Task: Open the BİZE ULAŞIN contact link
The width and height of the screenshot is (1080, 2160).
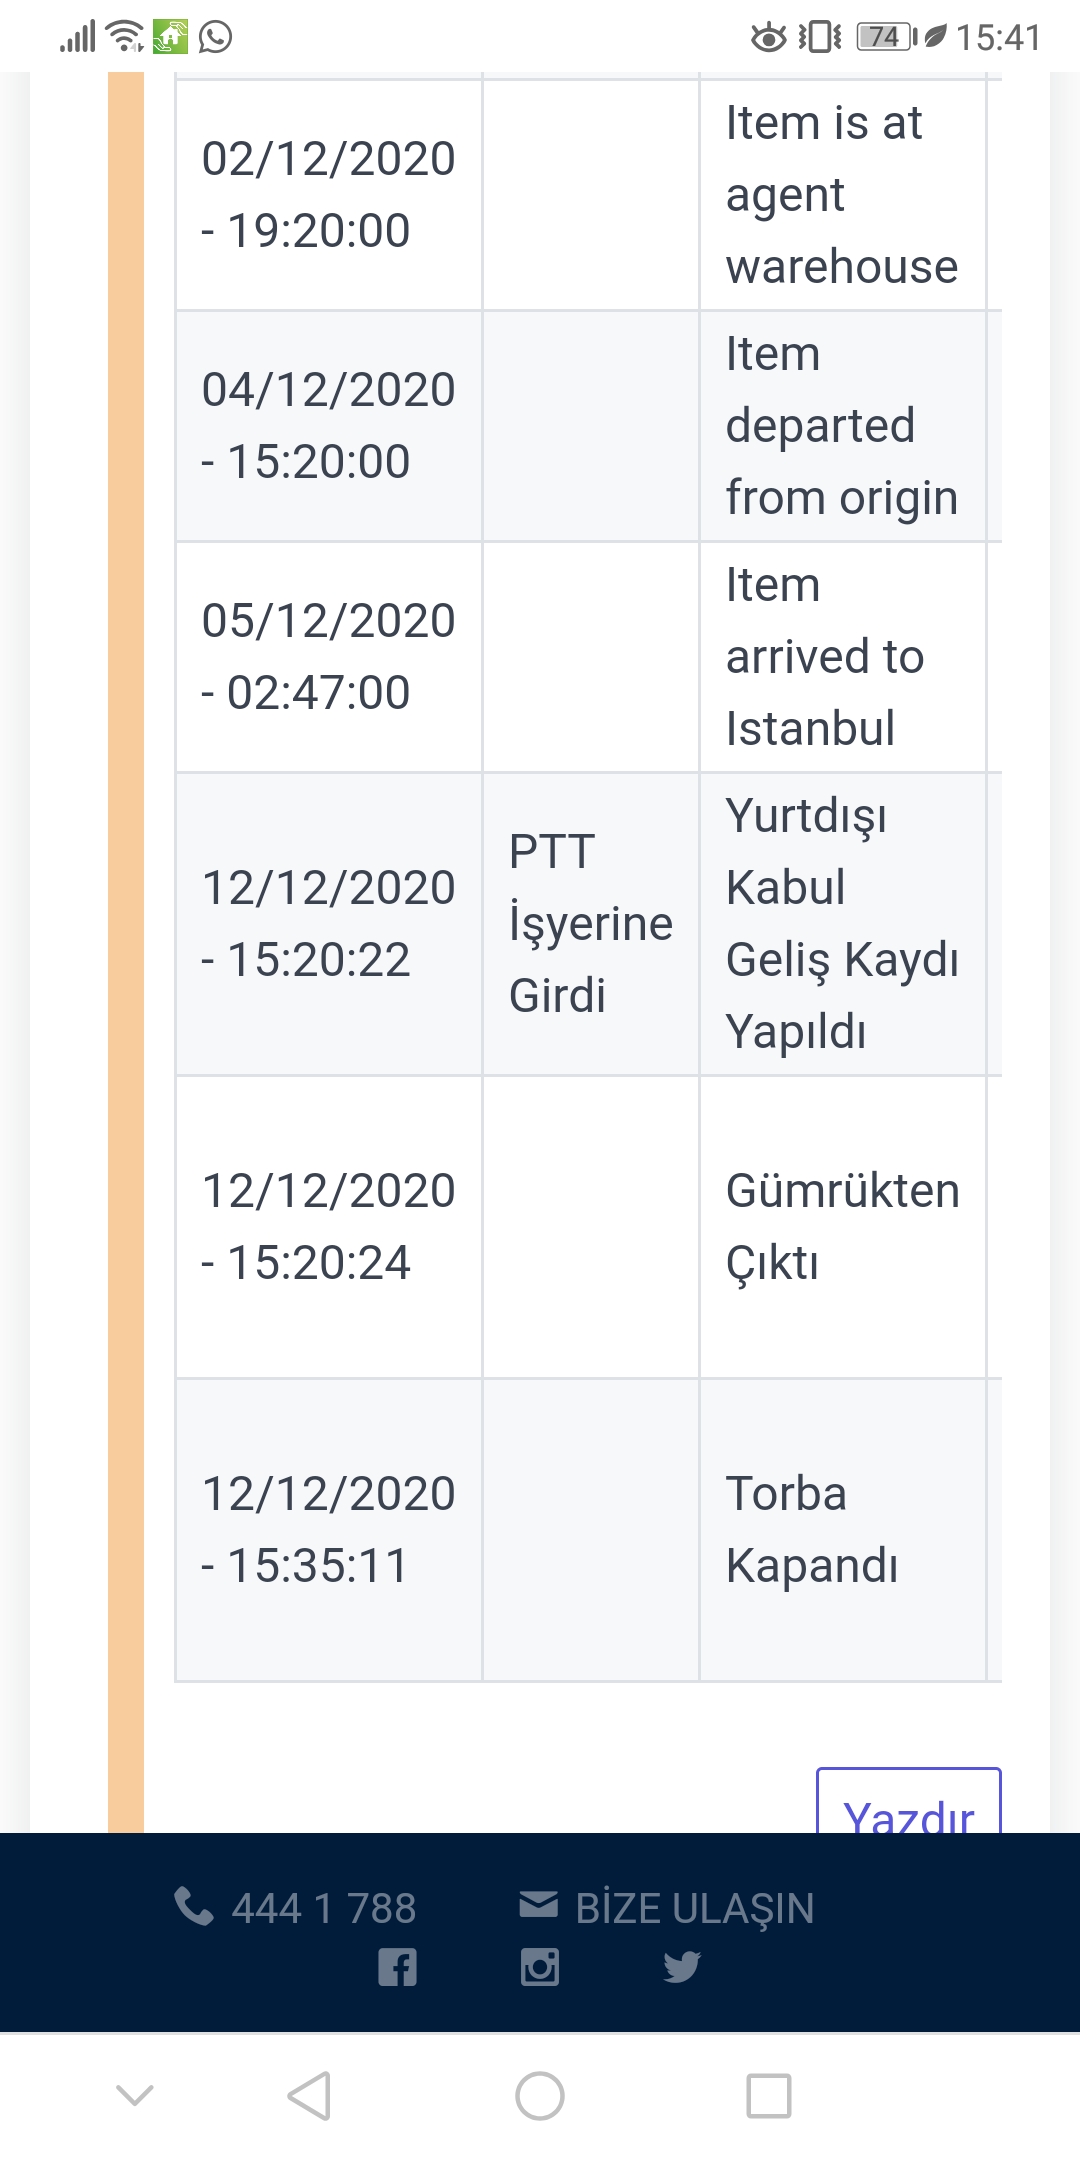Action: 695,1908
